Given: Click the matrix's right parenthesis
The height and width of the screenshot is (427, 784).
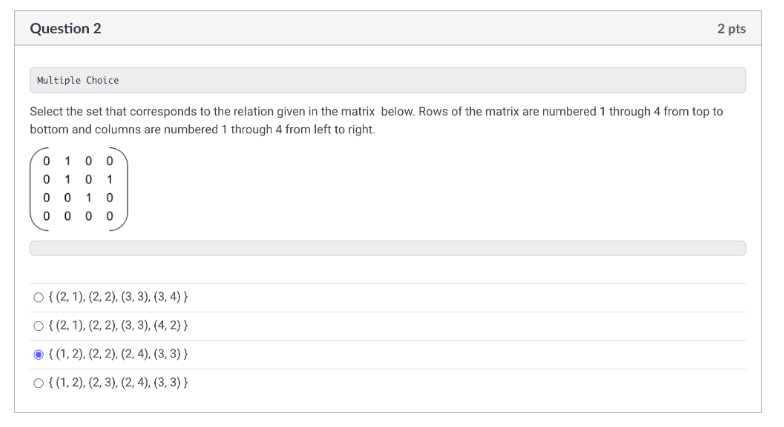Looking at the screenshot, I should pyautogui.click(x=123, y=188).
